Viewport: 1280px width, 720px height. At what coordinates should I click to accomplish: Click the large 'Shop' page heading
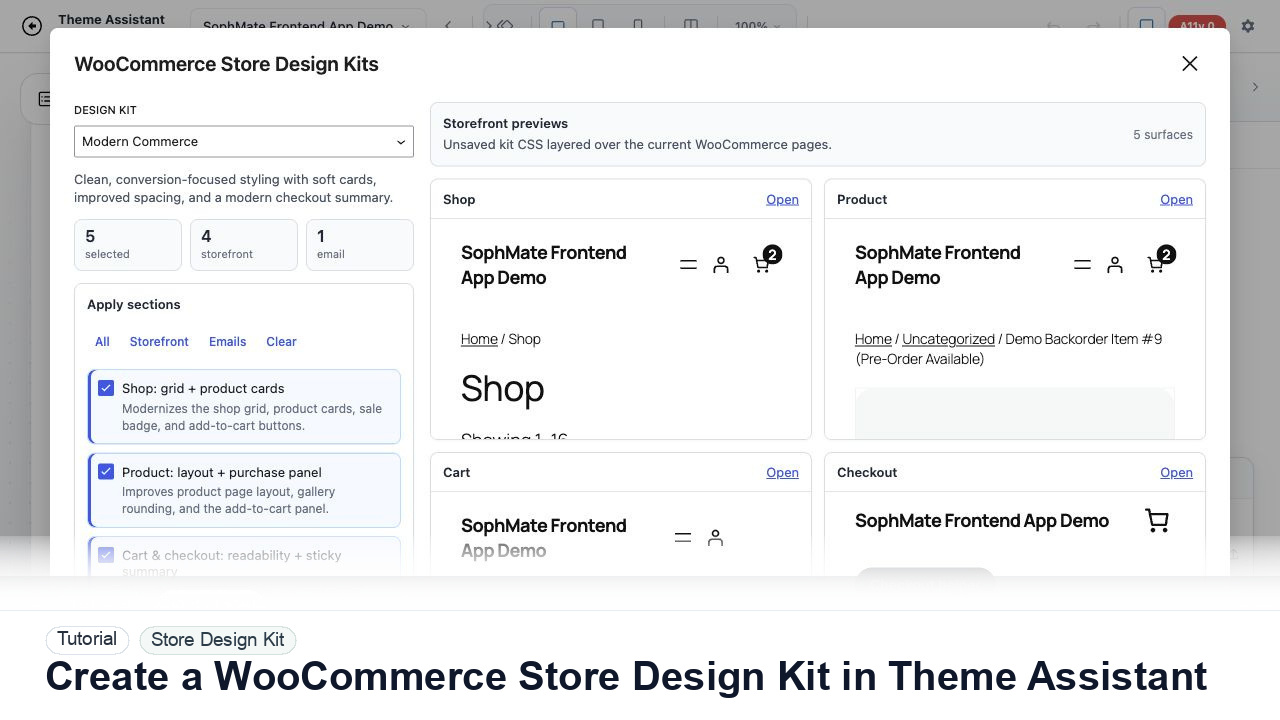click(502, 389)
